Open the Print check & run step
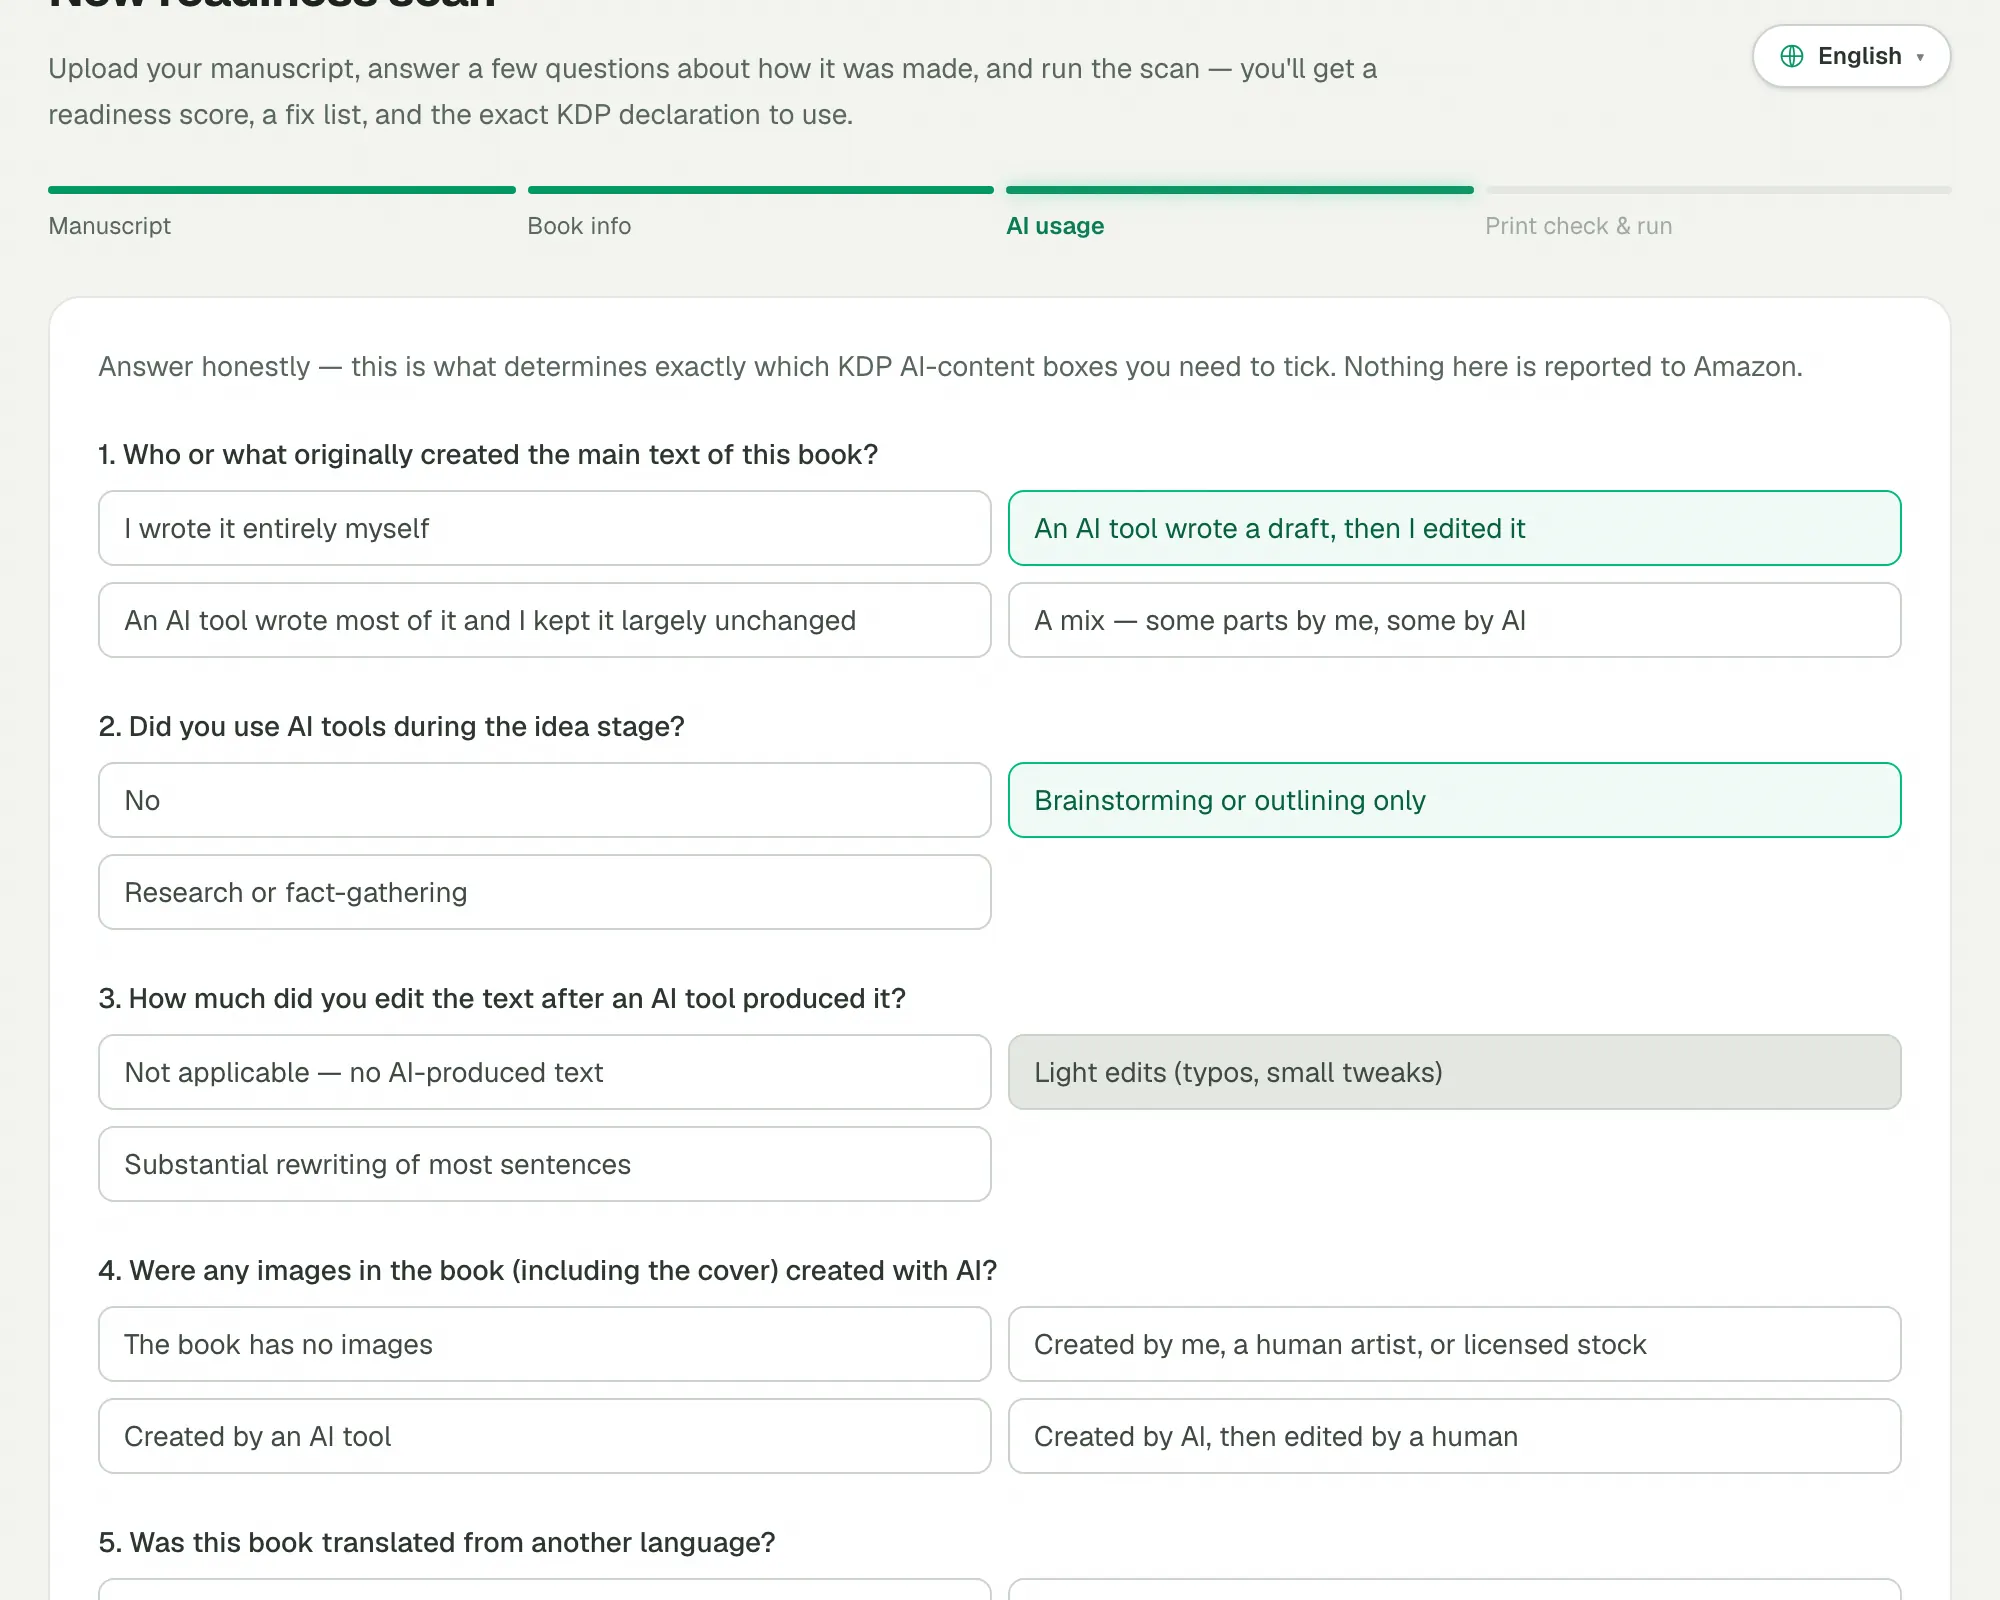Viewport: 2000px width, 1600px height. tap(1578, 226)
